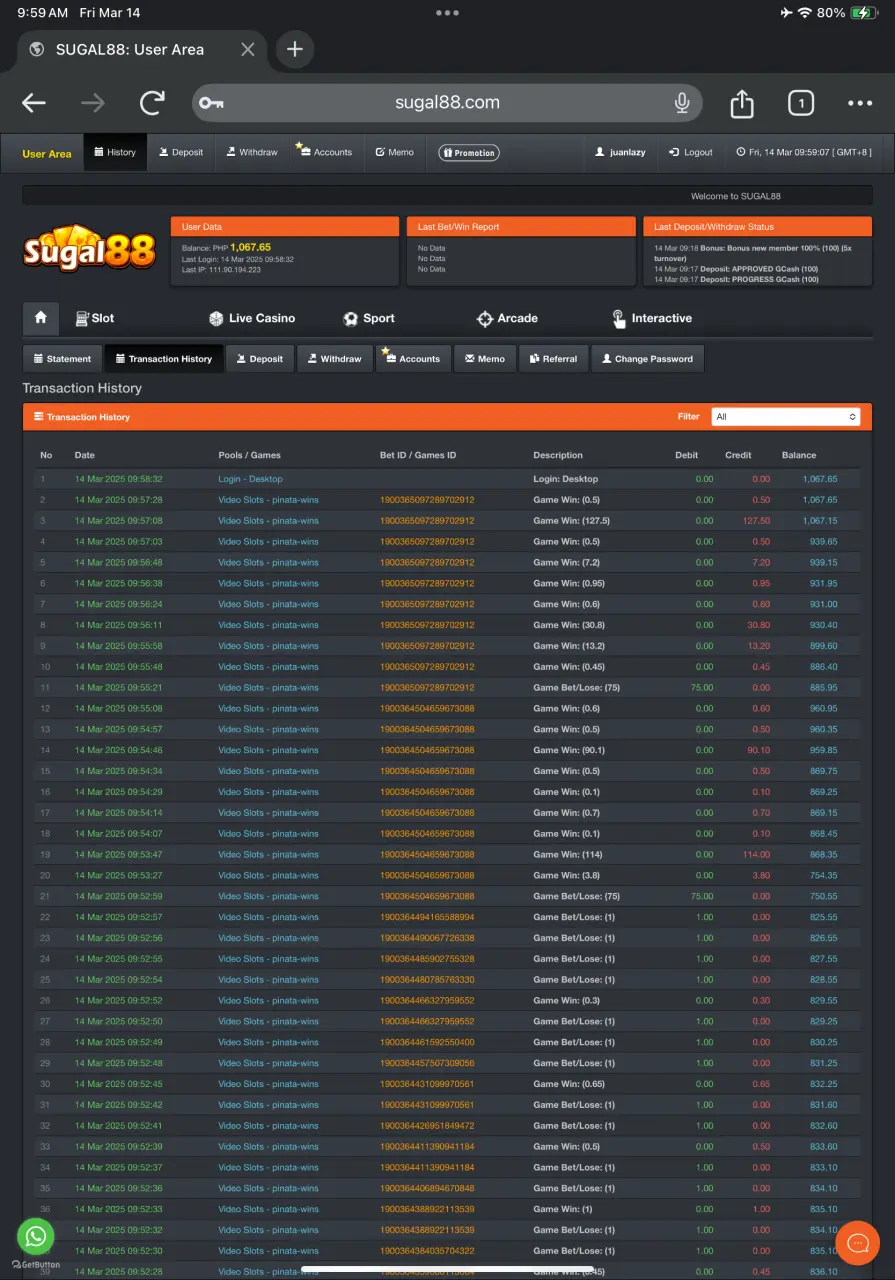The width and height of the screenshot is (895, 1280).
Task: Click date 14 Mar 2025 09:58:32
Action: point(118,479)
